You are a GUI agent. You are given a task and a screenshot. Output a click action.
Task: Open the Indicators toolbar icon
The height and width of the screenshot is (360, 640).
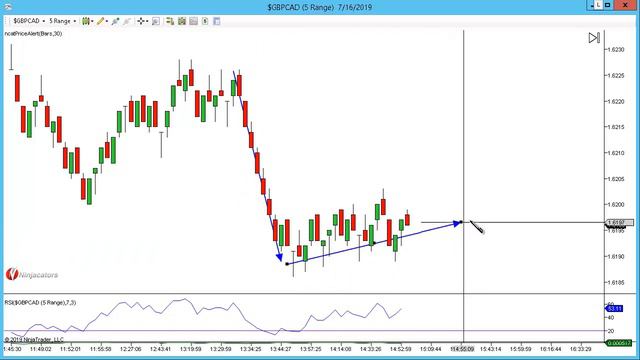click(x=193, y=21)
